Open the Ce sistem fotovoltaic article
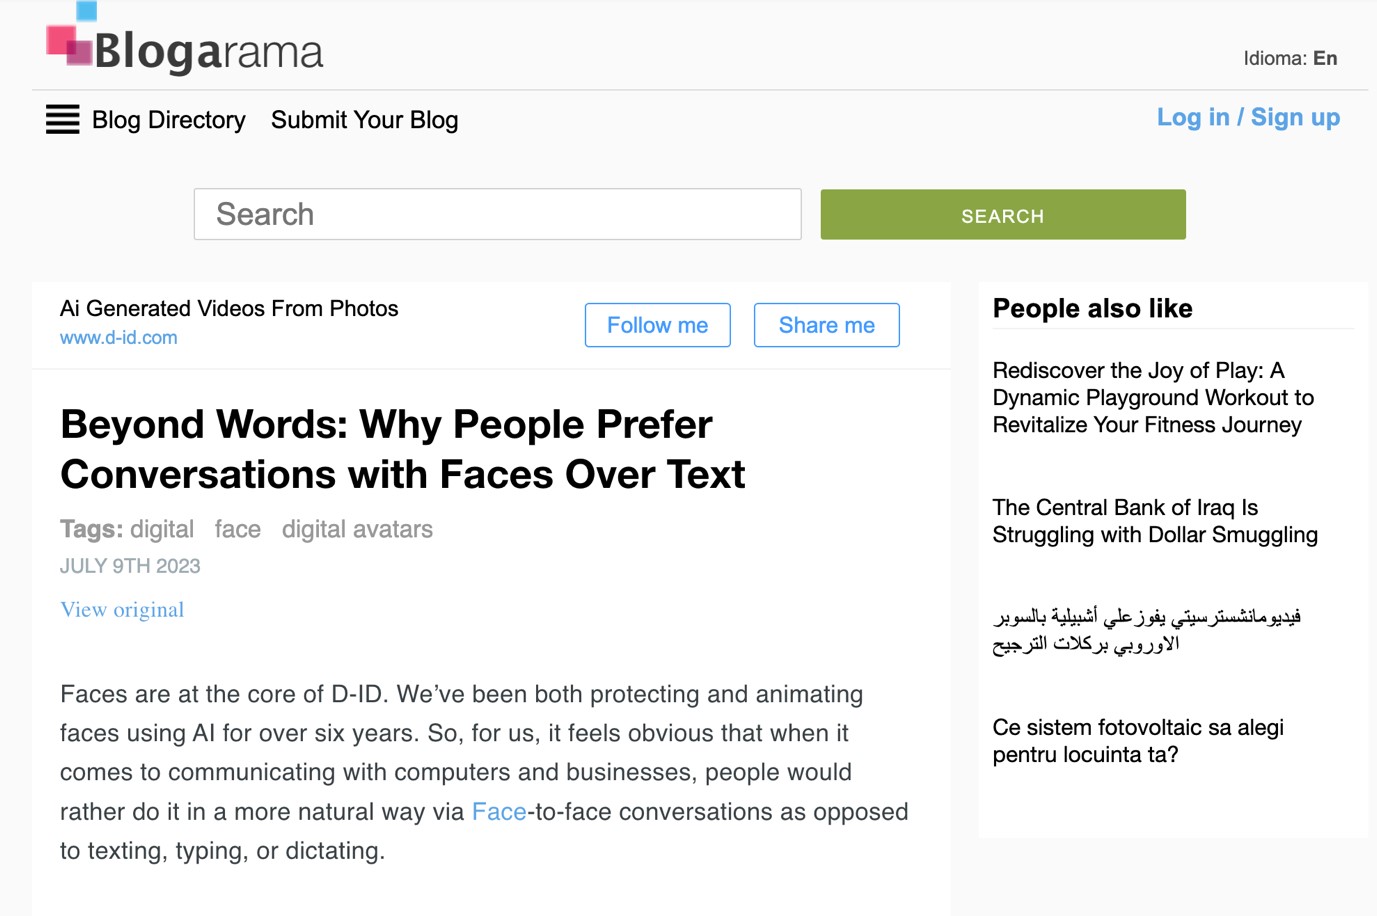This screenshot has width=1377, height=916. [1138, 741]
